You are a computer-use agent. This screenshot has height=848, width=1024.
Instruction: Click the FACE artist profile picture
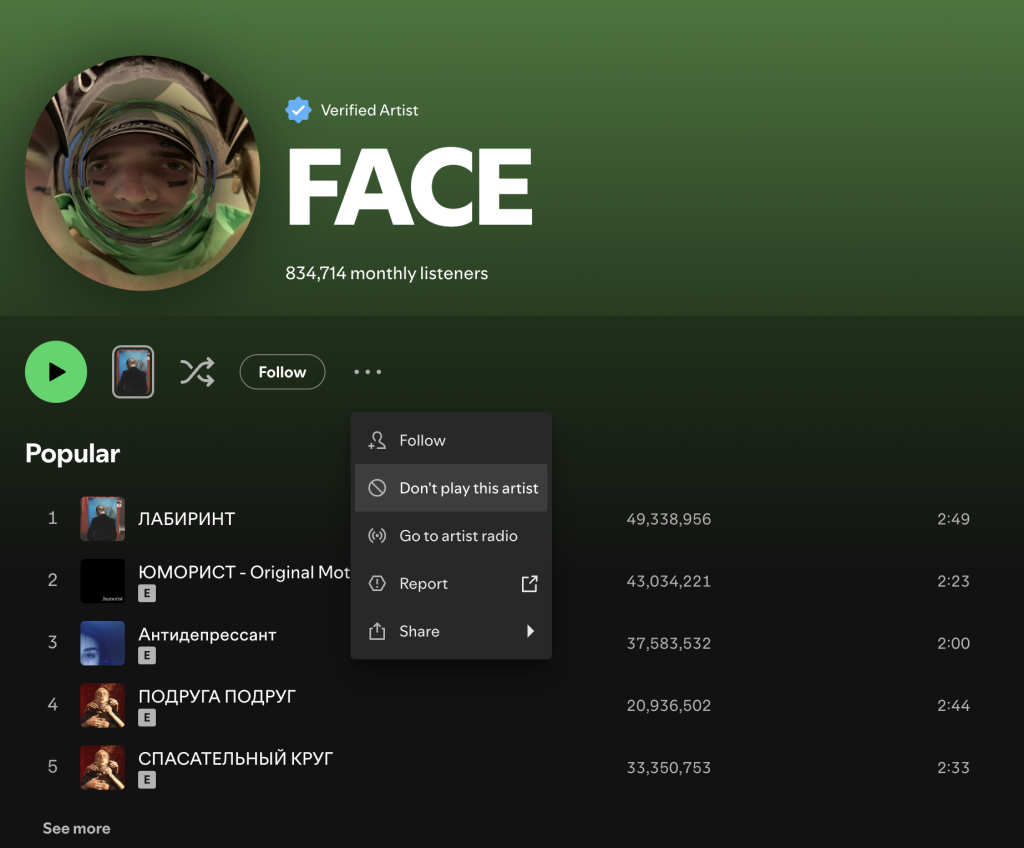coord(142,173)
